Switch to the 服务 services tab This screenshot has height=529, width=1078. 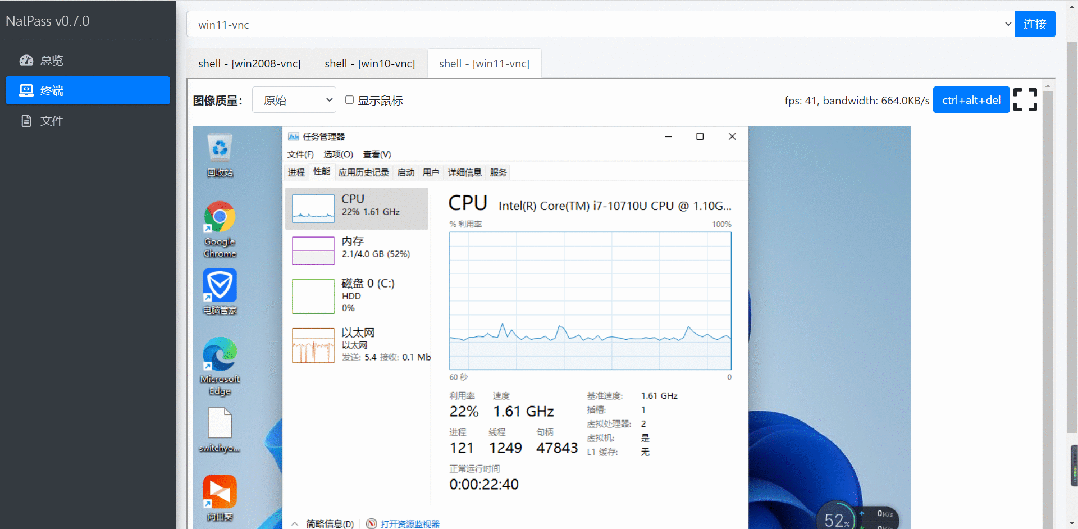498,172
